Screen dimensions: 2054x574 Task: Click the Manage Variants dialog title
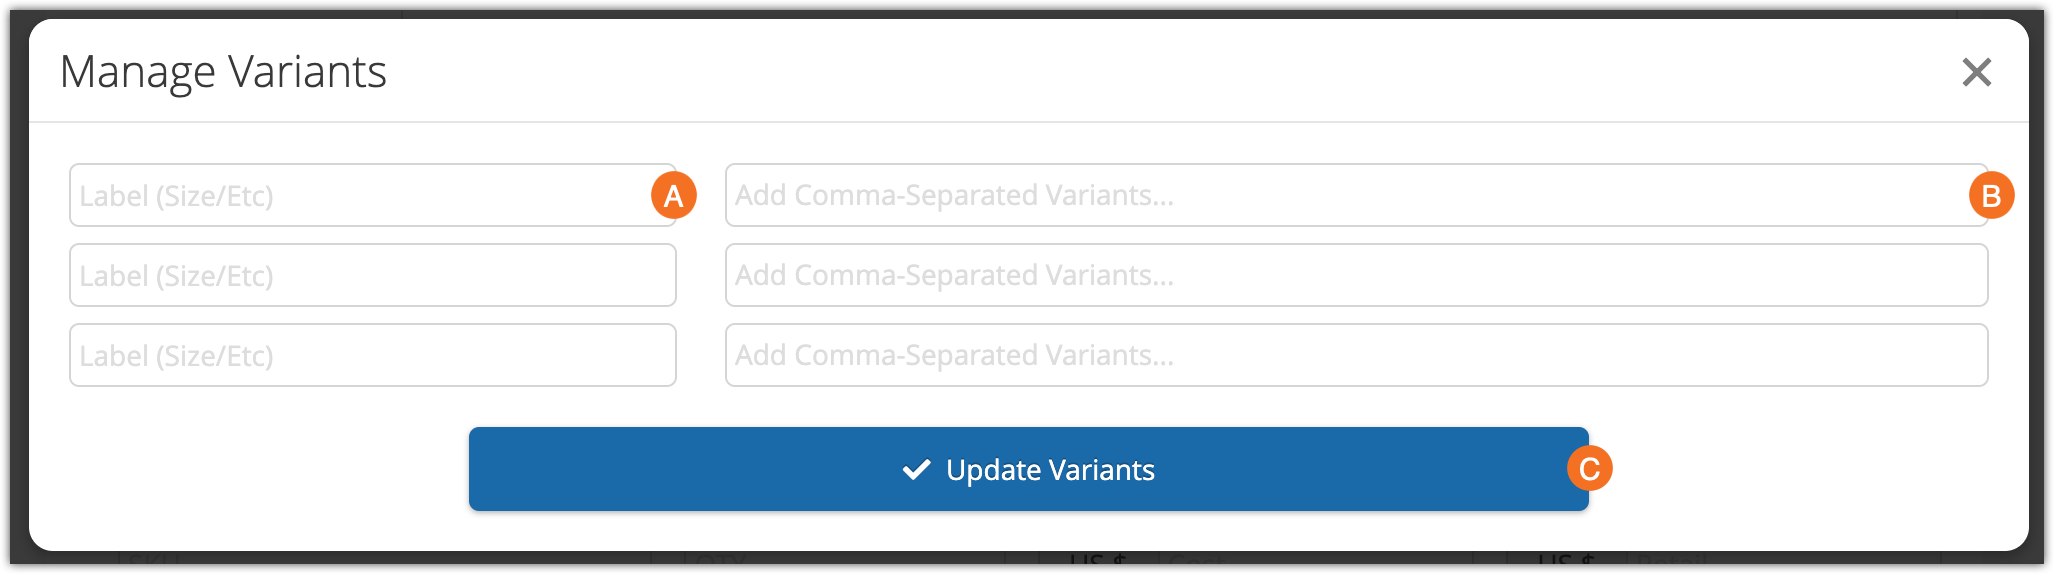[x=223, y=72]
